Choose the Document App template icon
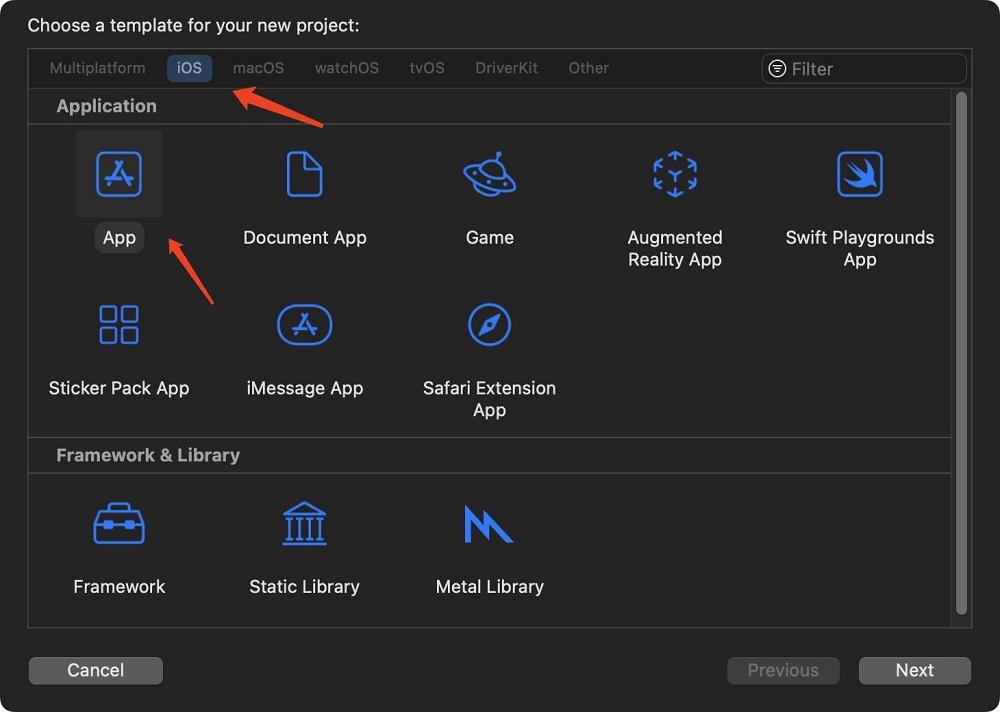1000x712 pixels. coord(304,174)
